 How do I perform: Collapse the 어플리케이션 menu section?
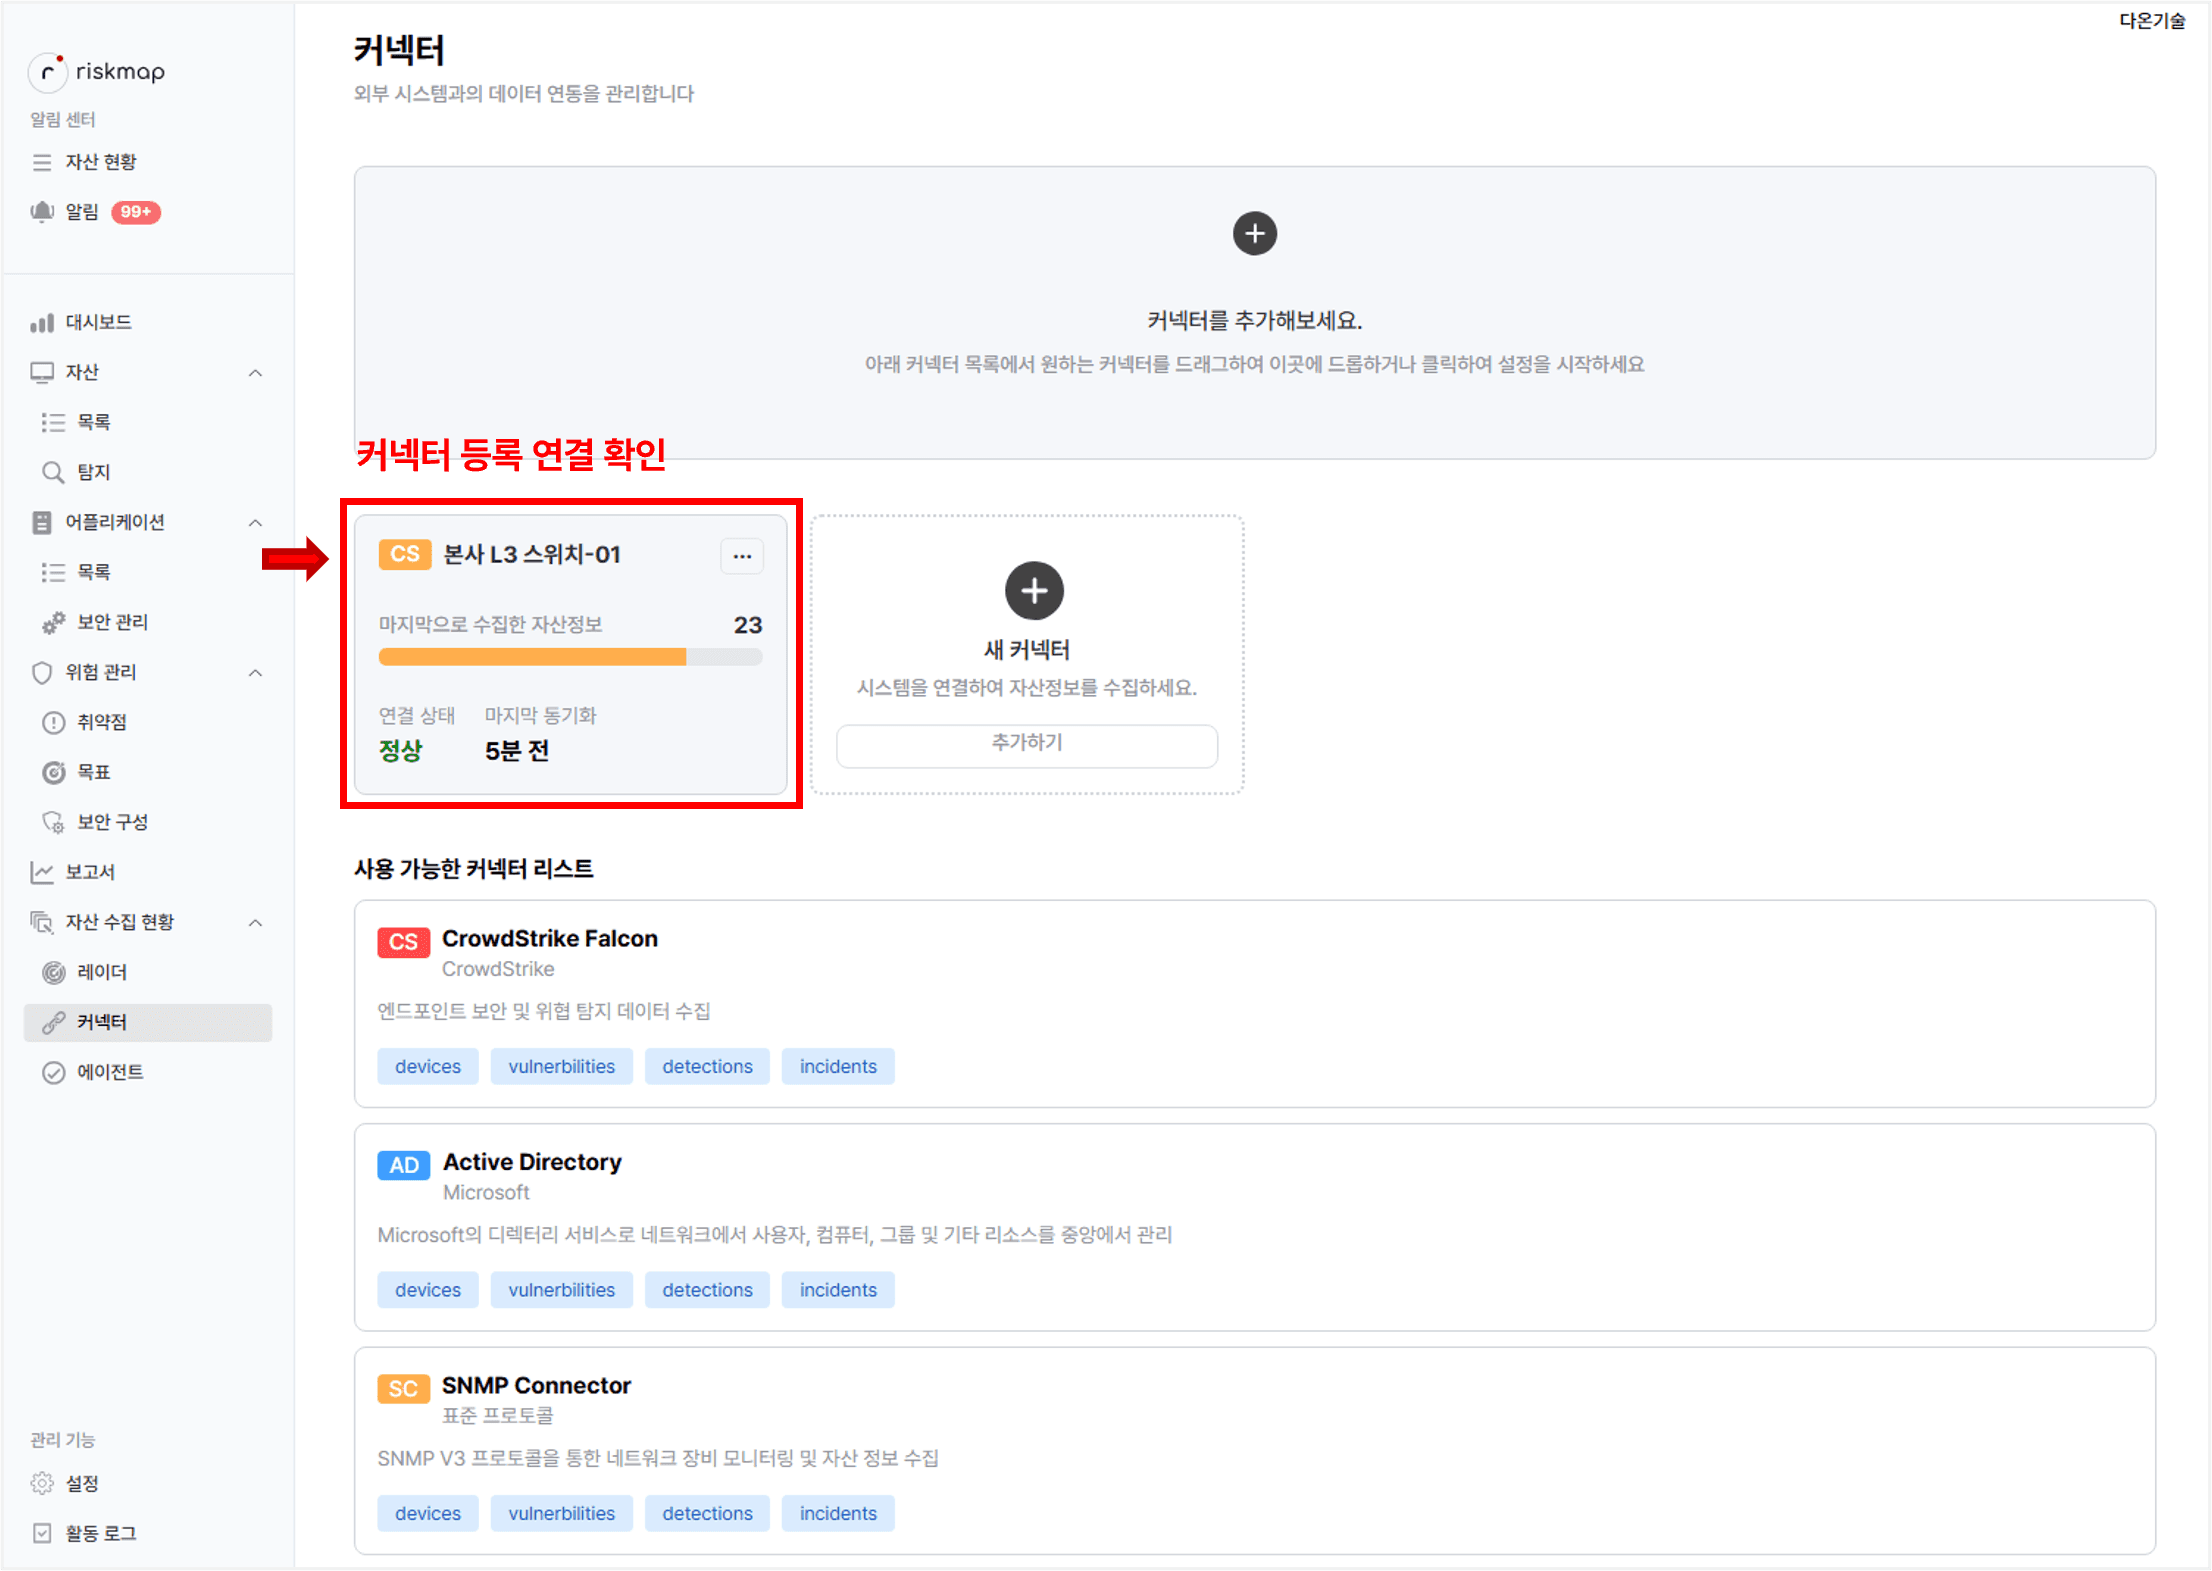coord(255,523)
